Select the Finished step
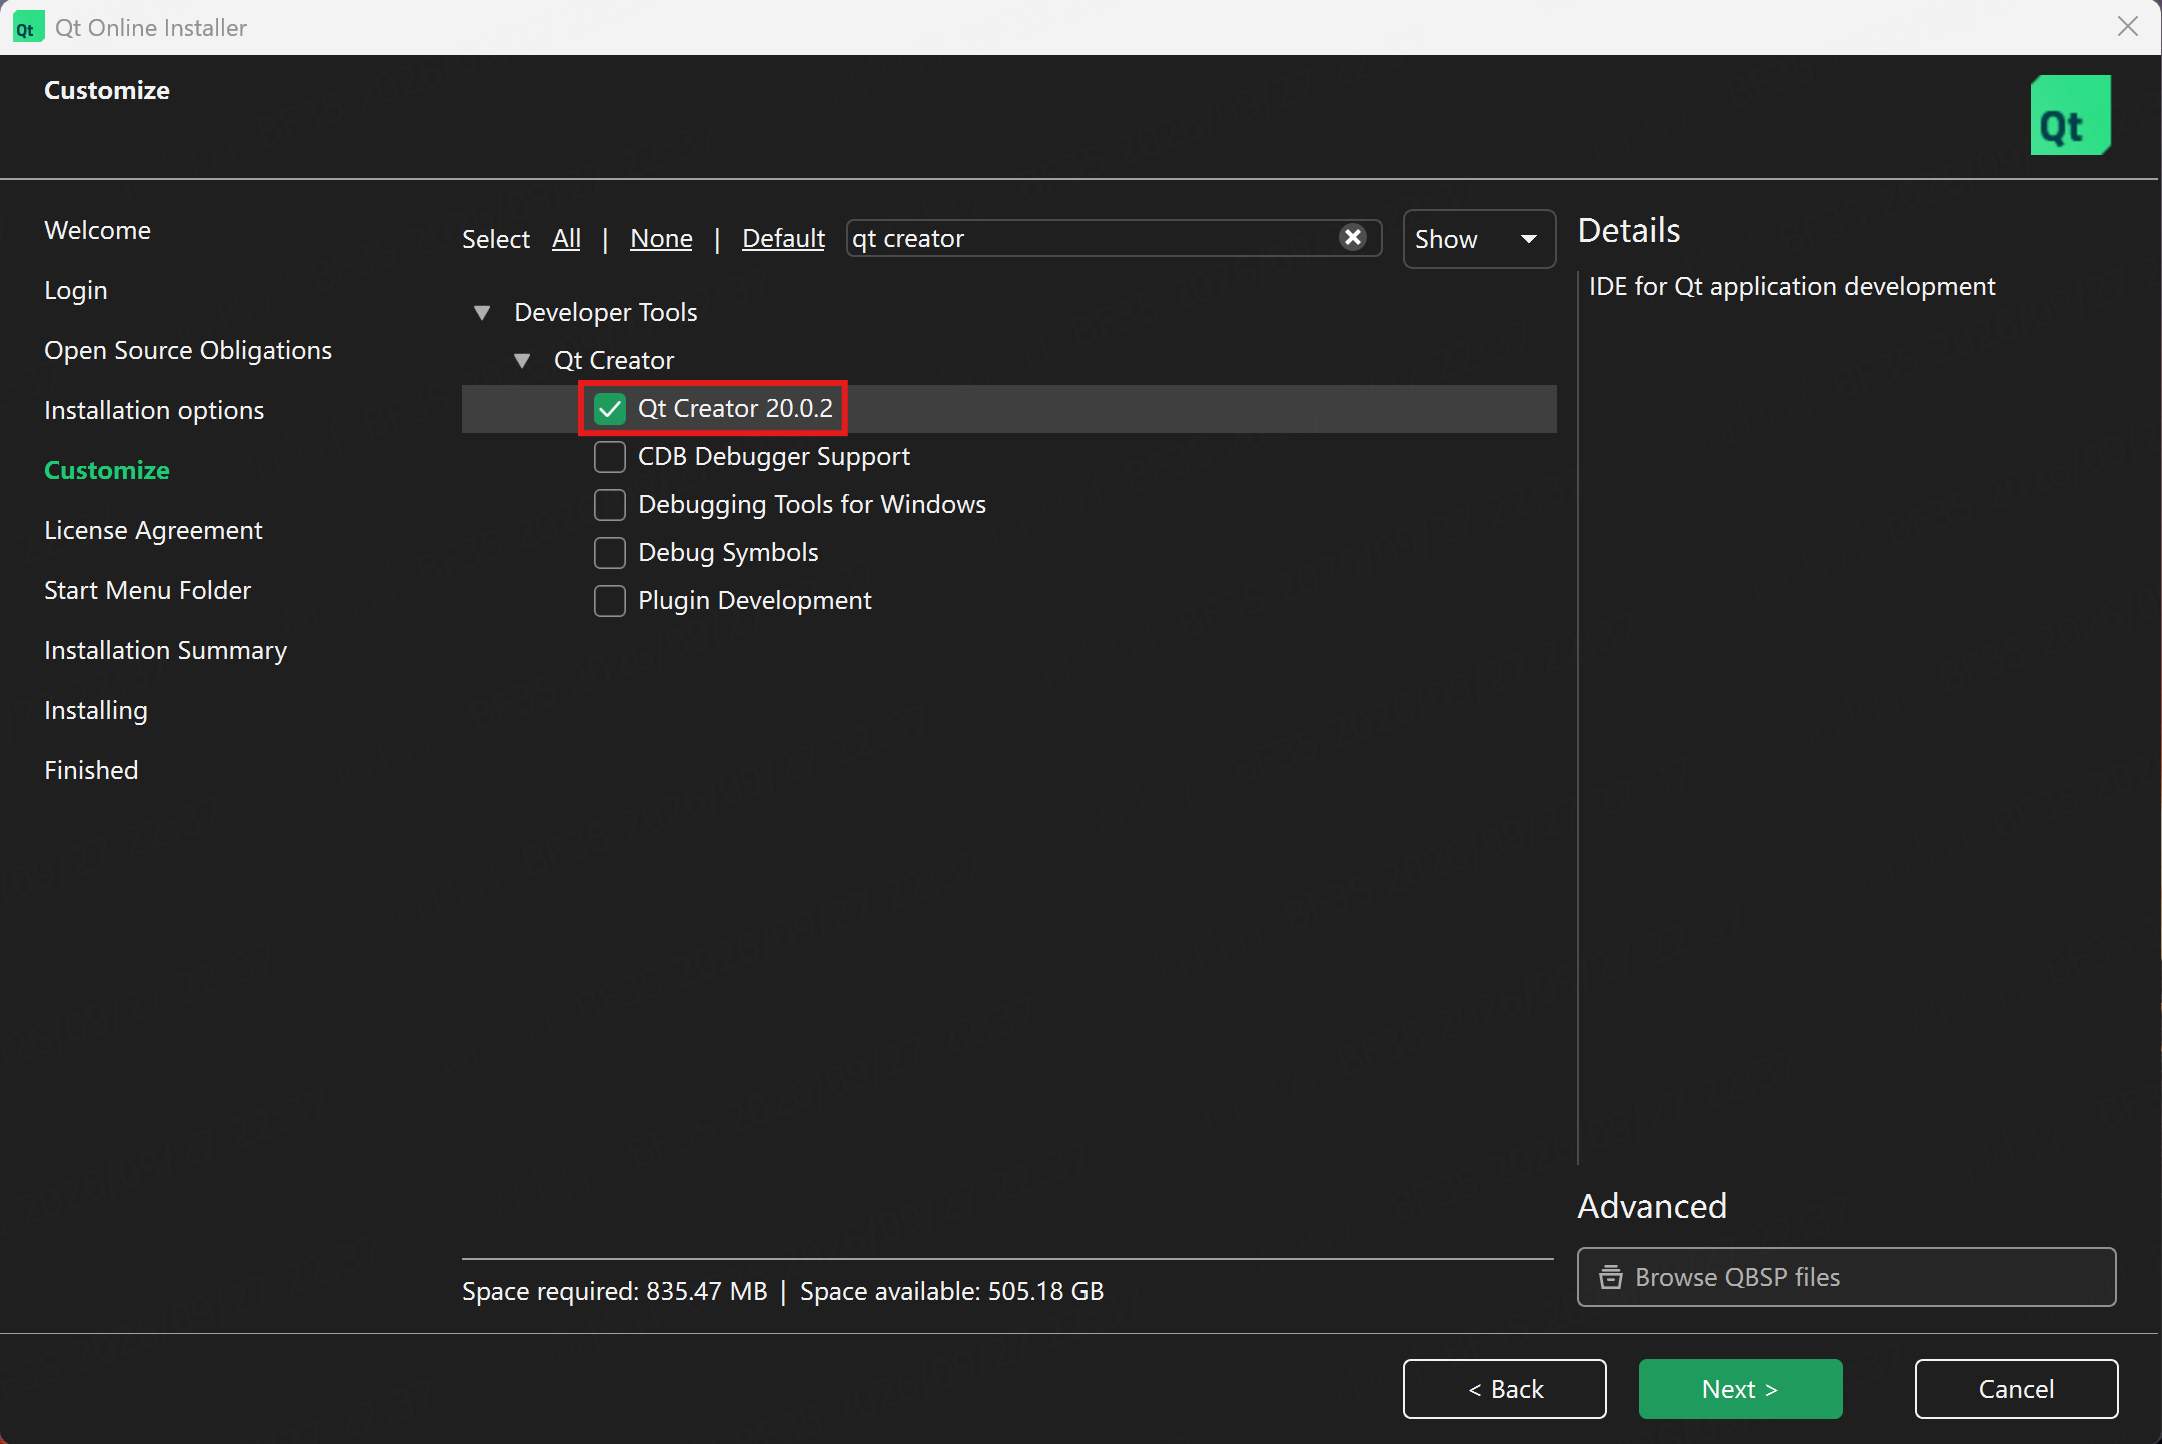This screenshot has height=1444, width=2162. 91,770
